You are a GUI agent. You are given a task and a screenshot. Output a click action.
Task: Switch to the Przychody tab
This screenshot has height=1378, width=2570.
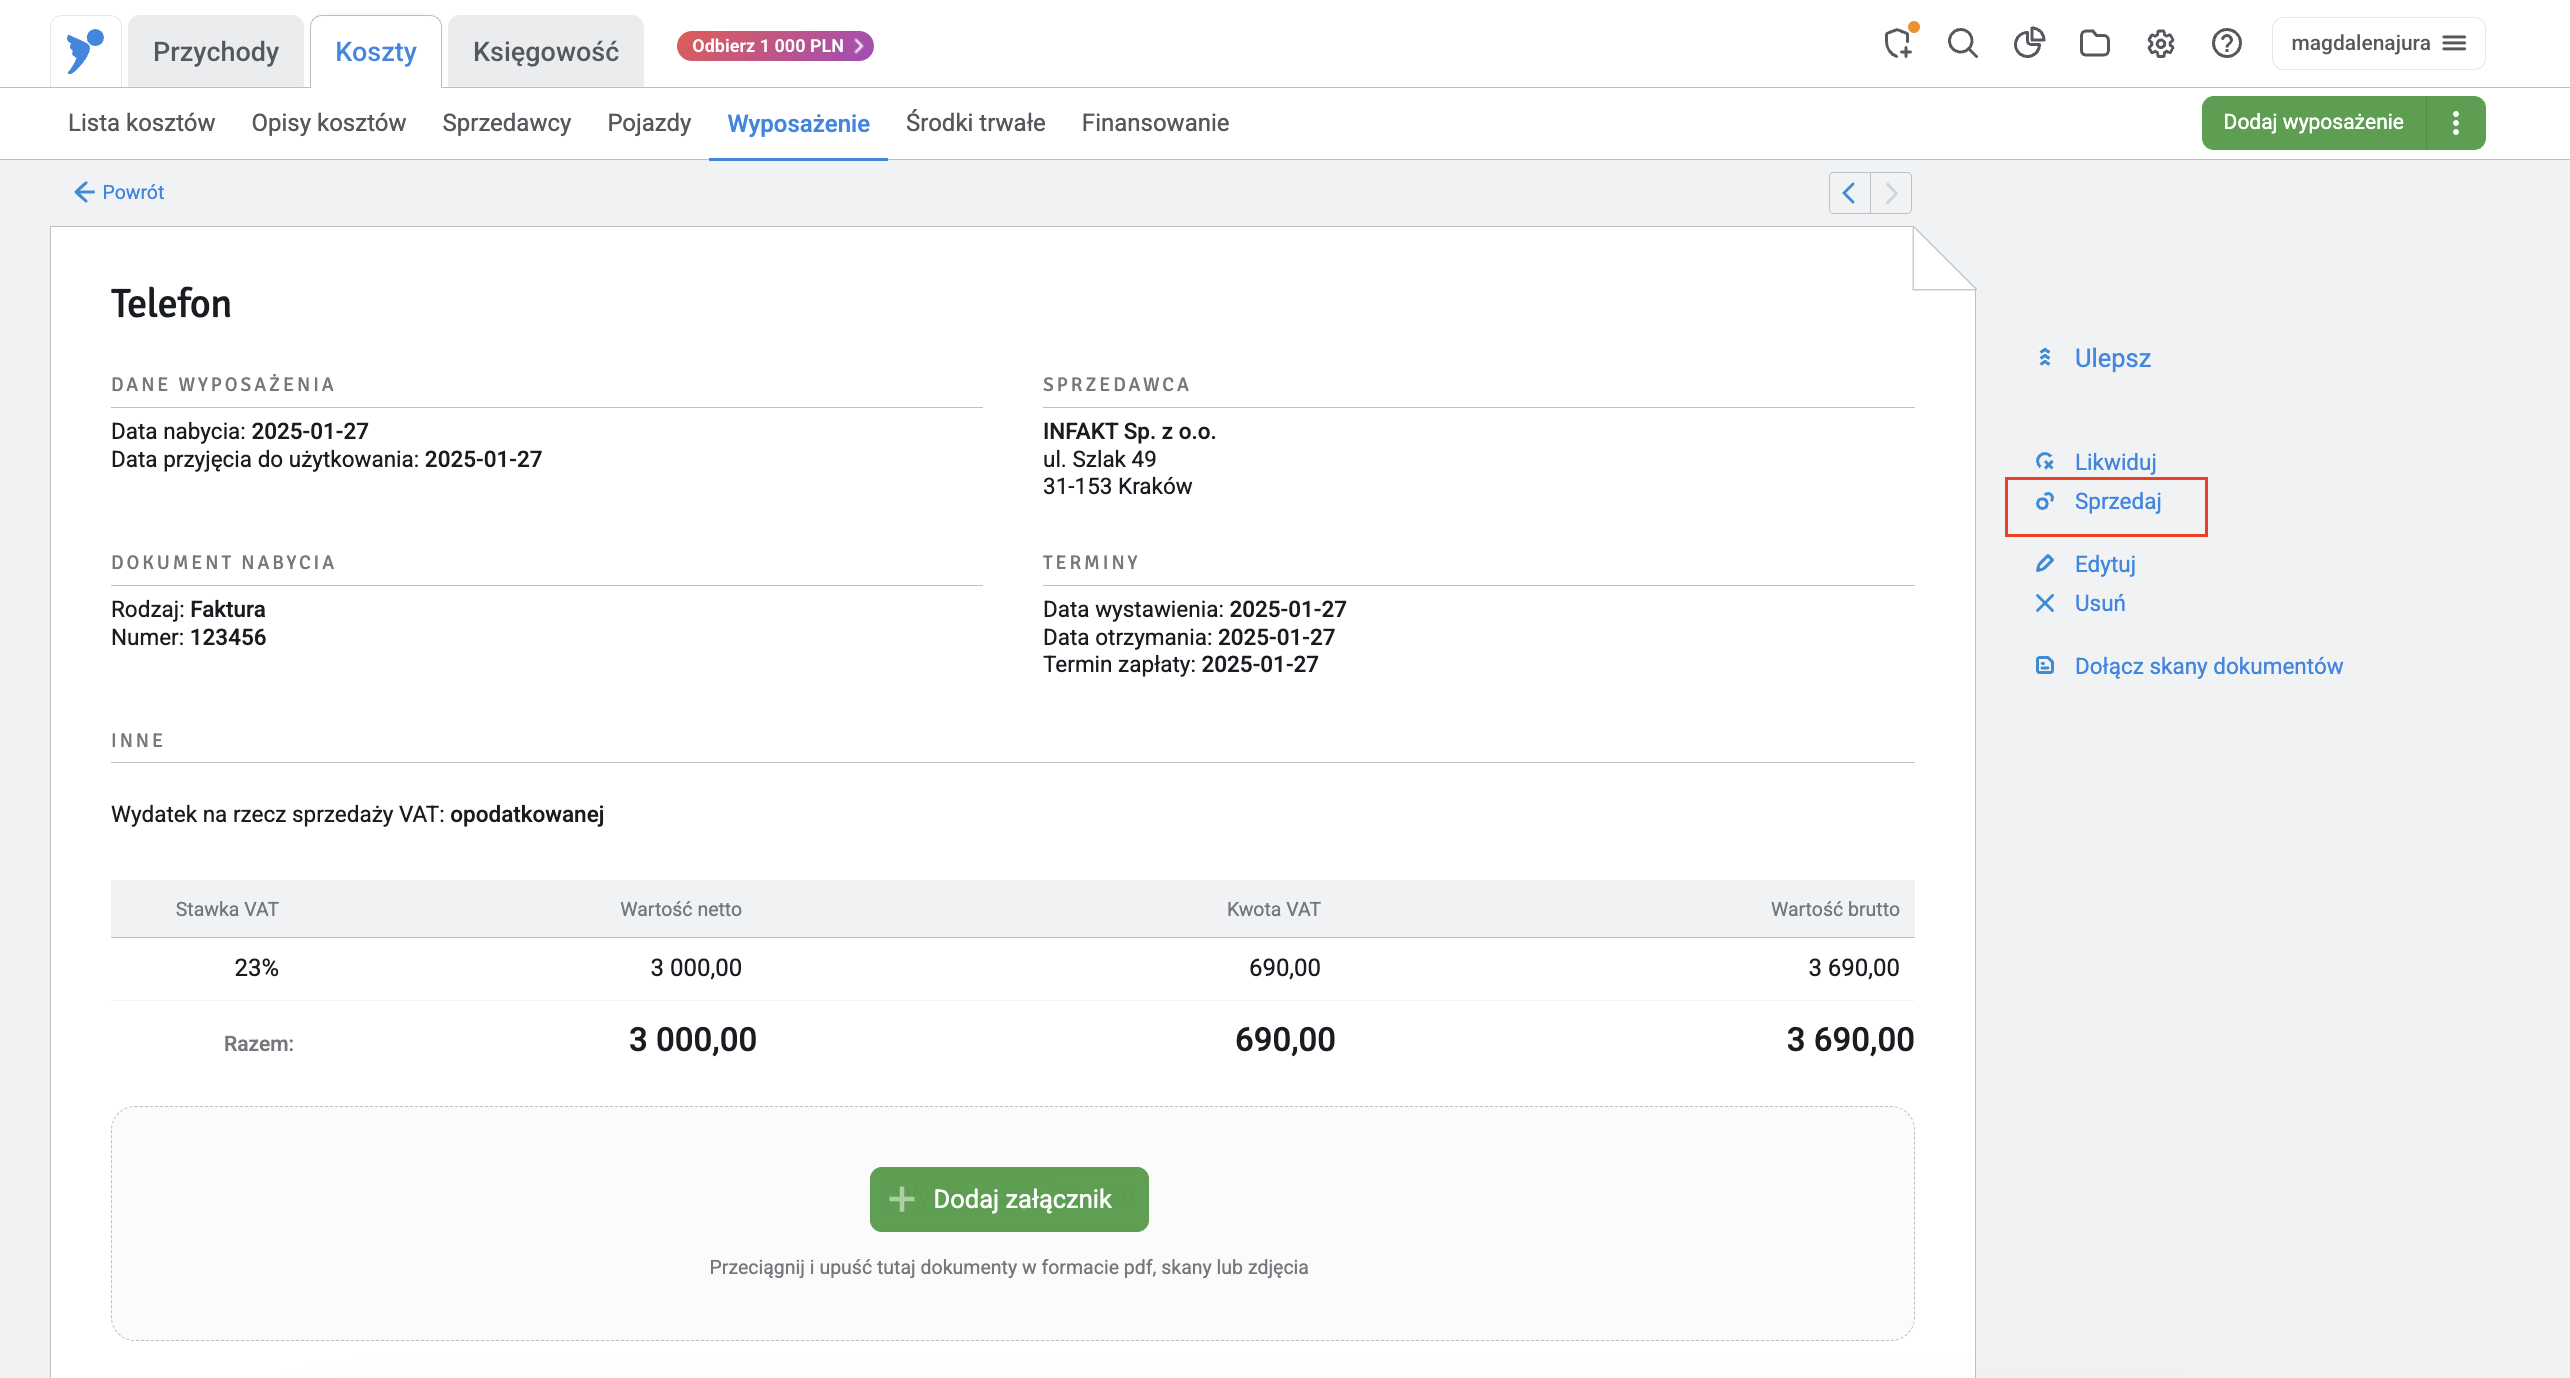click(x=215, y=52)
